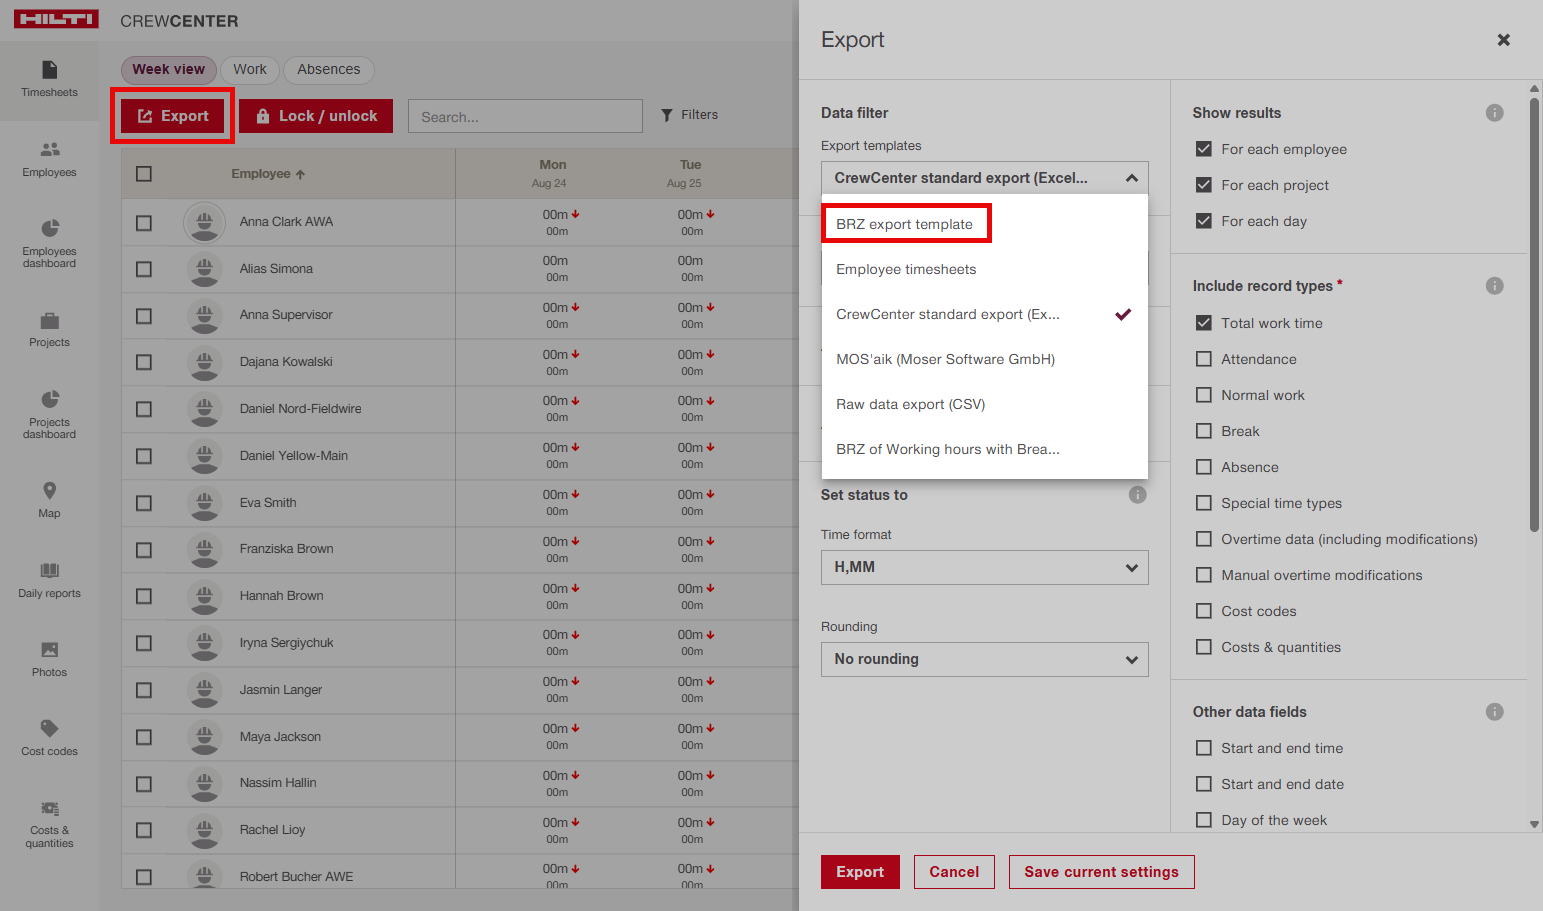Switch to the Work tab
This screenshot has width=1543, height=911.
(x=250, y=69)
